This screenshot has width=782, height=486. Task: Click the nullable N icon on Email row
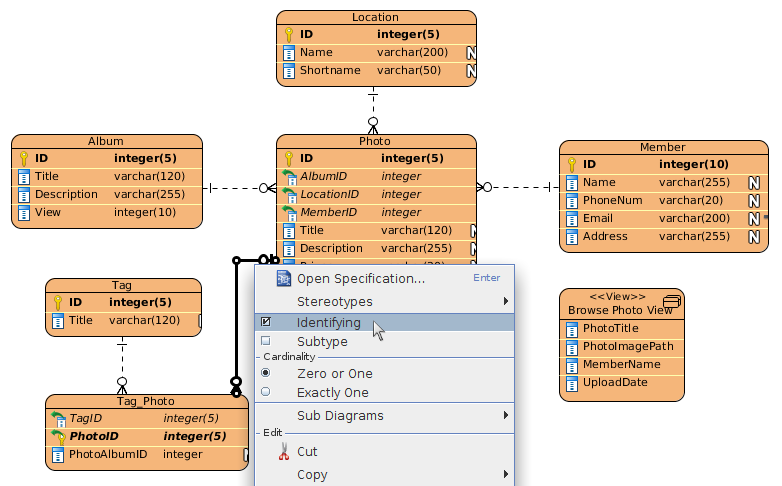pos(755,219)
